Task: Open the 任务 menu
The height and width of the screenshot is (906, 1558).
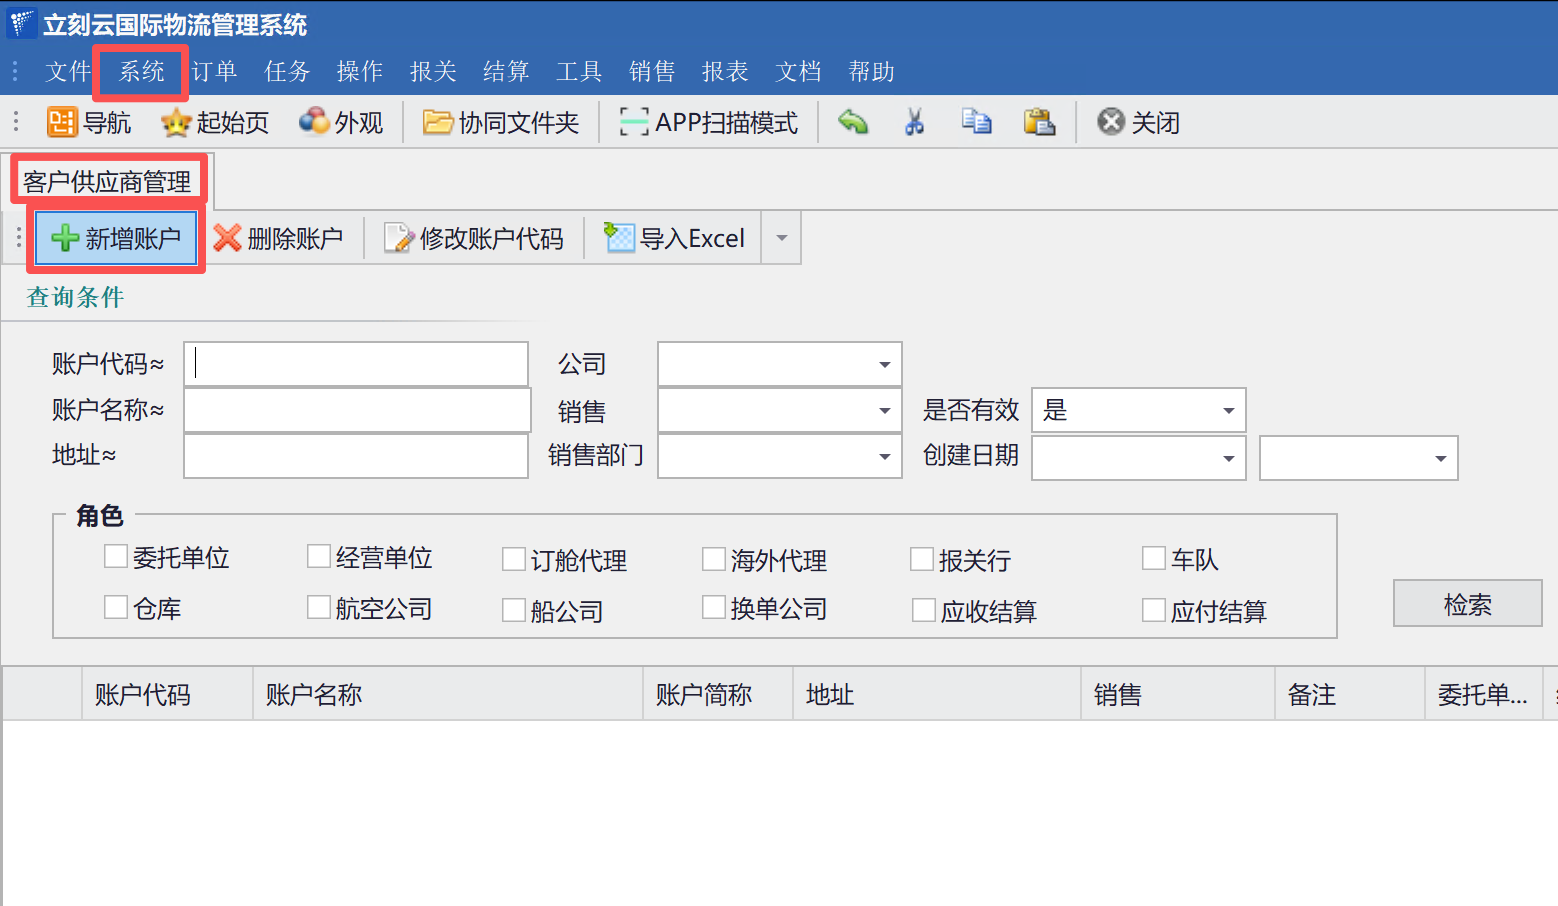Action: pos(287,71)
